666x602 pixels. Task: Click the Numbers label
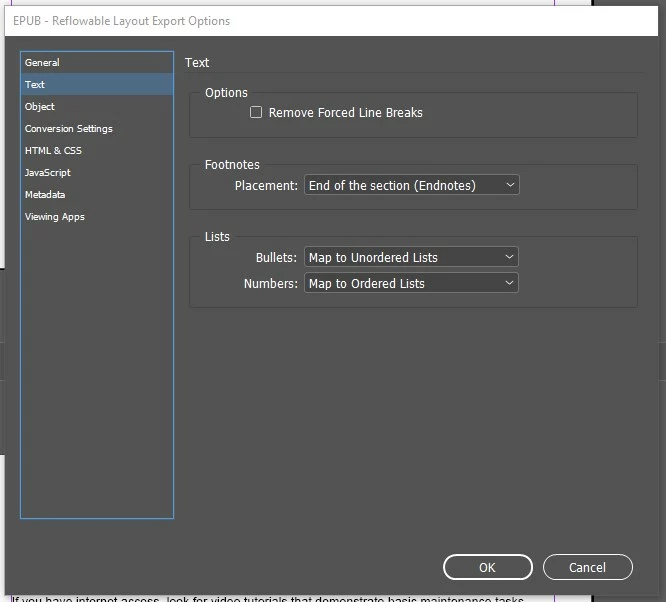pyautogui.click(x=271, y=283)
